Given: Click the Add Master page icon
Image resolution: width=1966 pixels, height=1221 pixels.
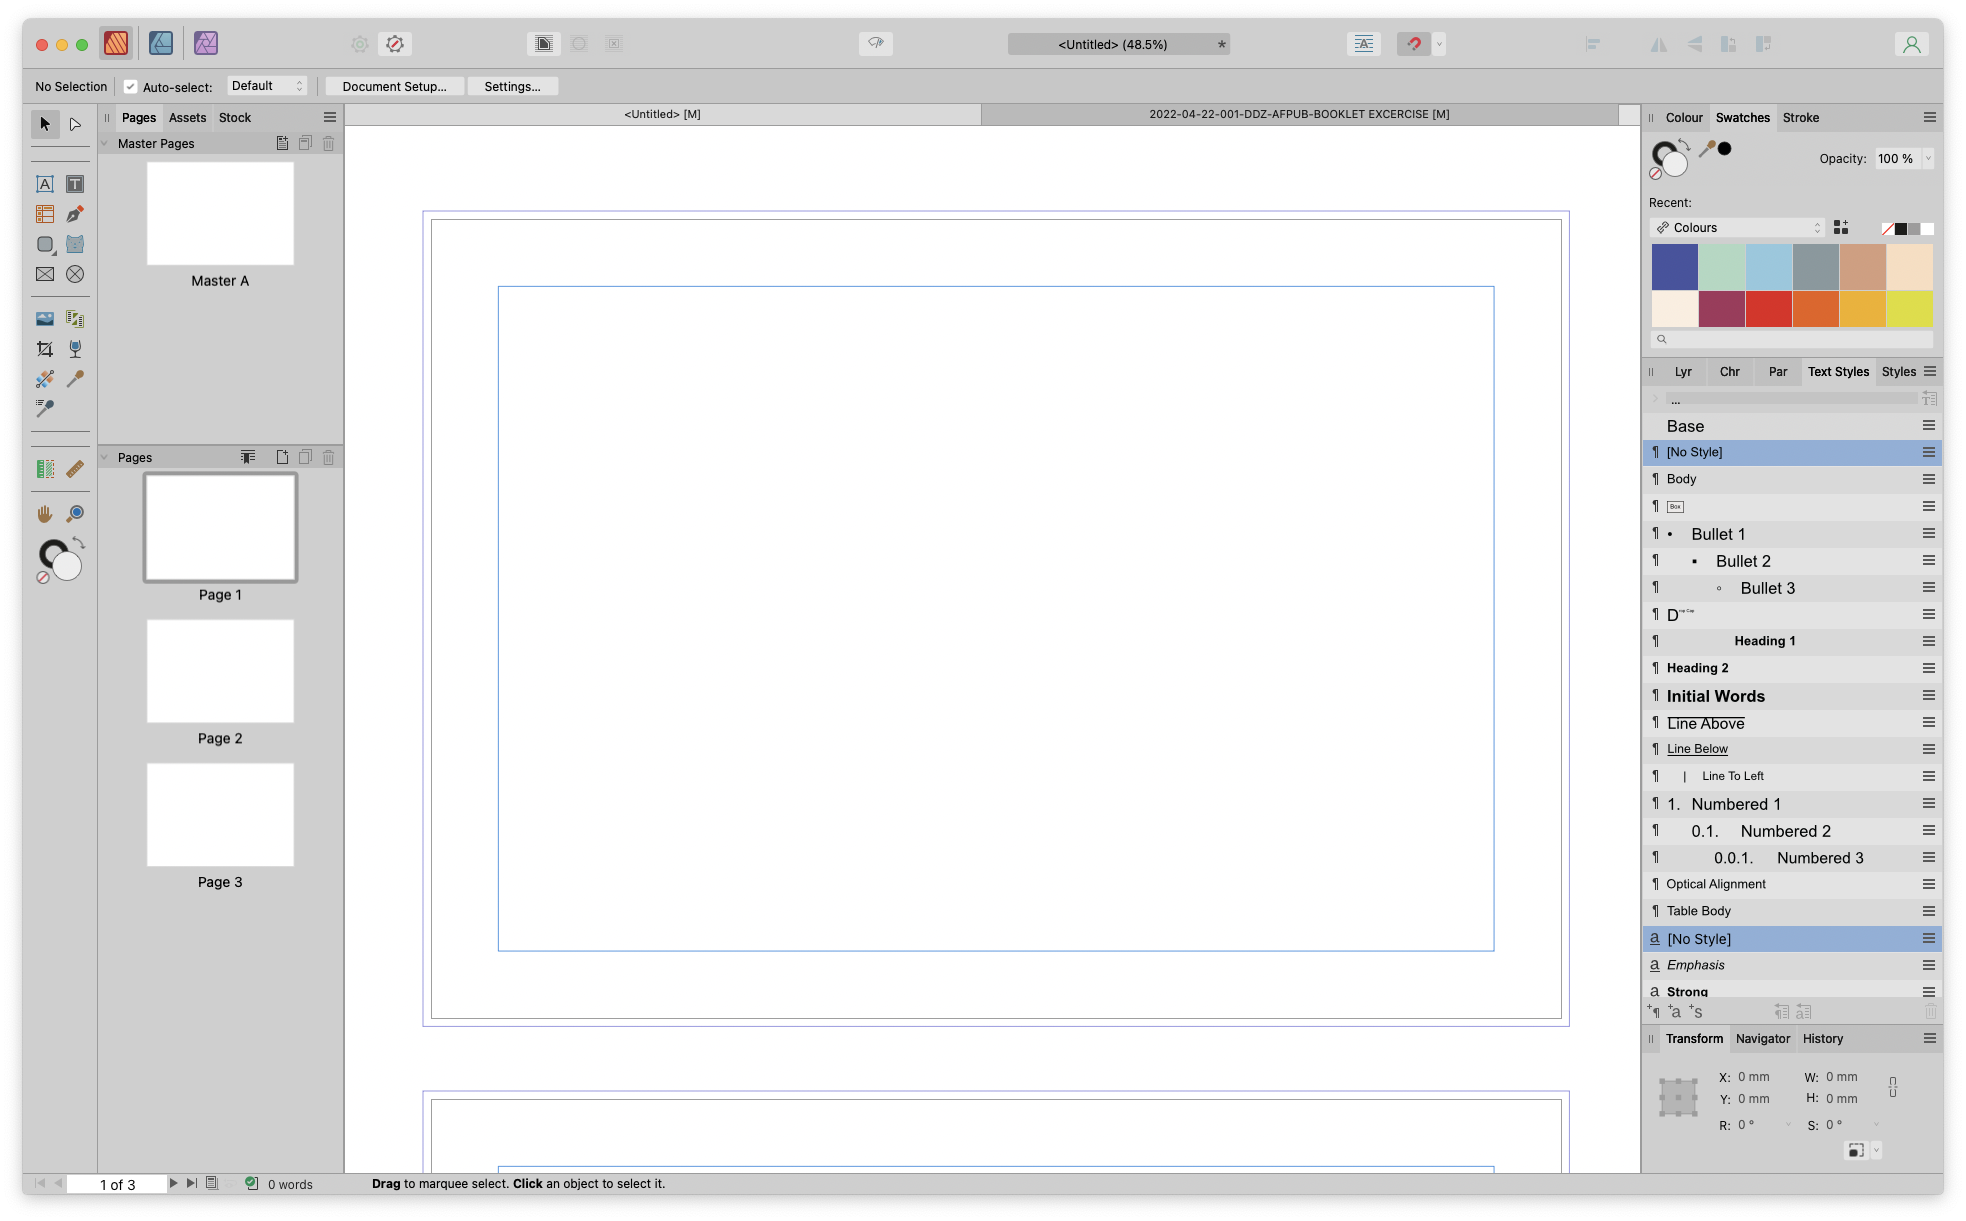Looking at the screenshot, I should pos(283,143).
